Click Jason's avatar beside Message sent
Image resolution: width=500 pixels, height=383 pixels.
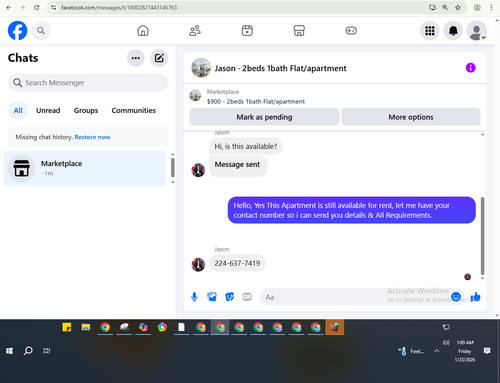pos(198,170)
